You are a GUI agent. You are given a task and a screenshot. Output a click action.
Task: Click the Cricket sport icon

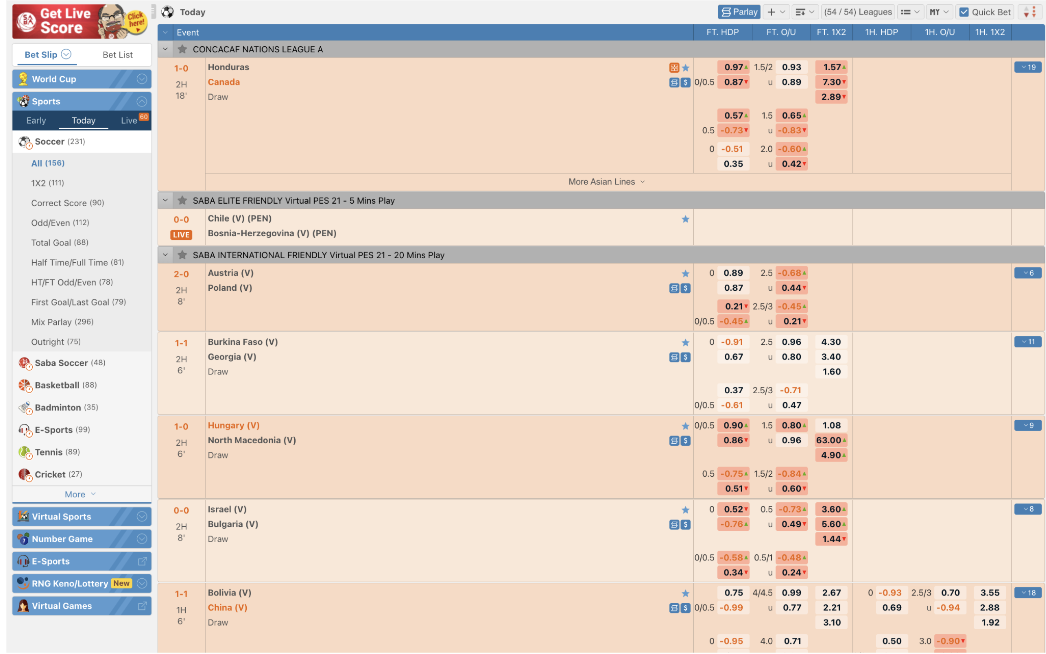click(25, 475)
